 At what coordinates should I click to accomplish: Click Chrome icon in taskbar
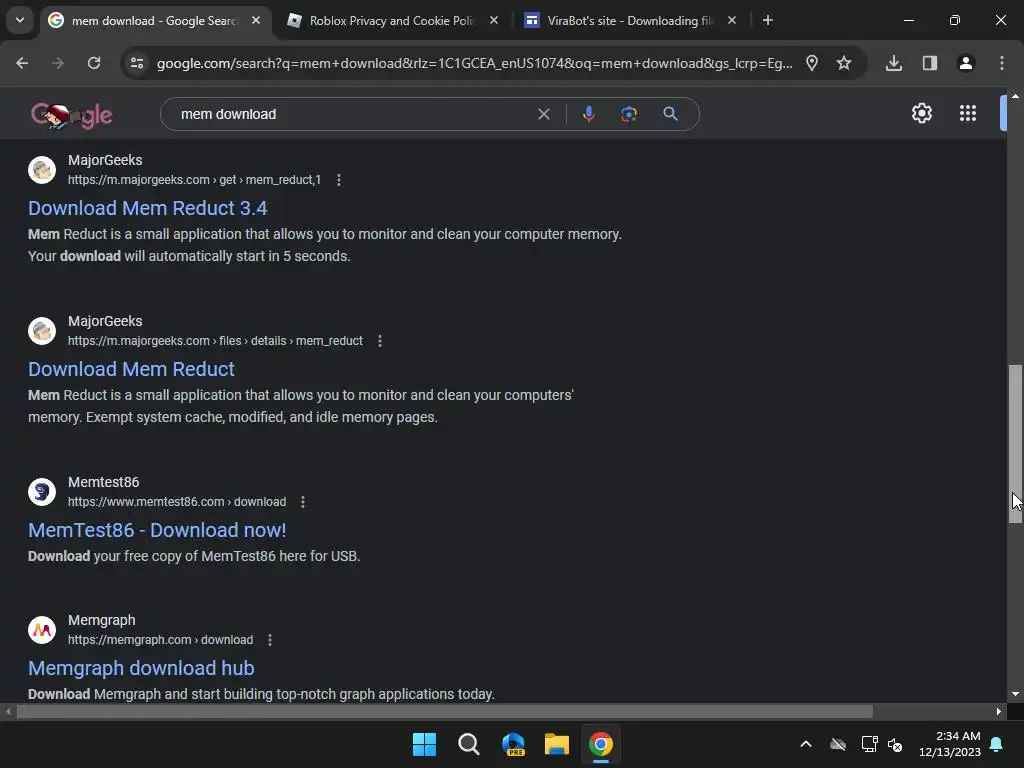[601, 744]
